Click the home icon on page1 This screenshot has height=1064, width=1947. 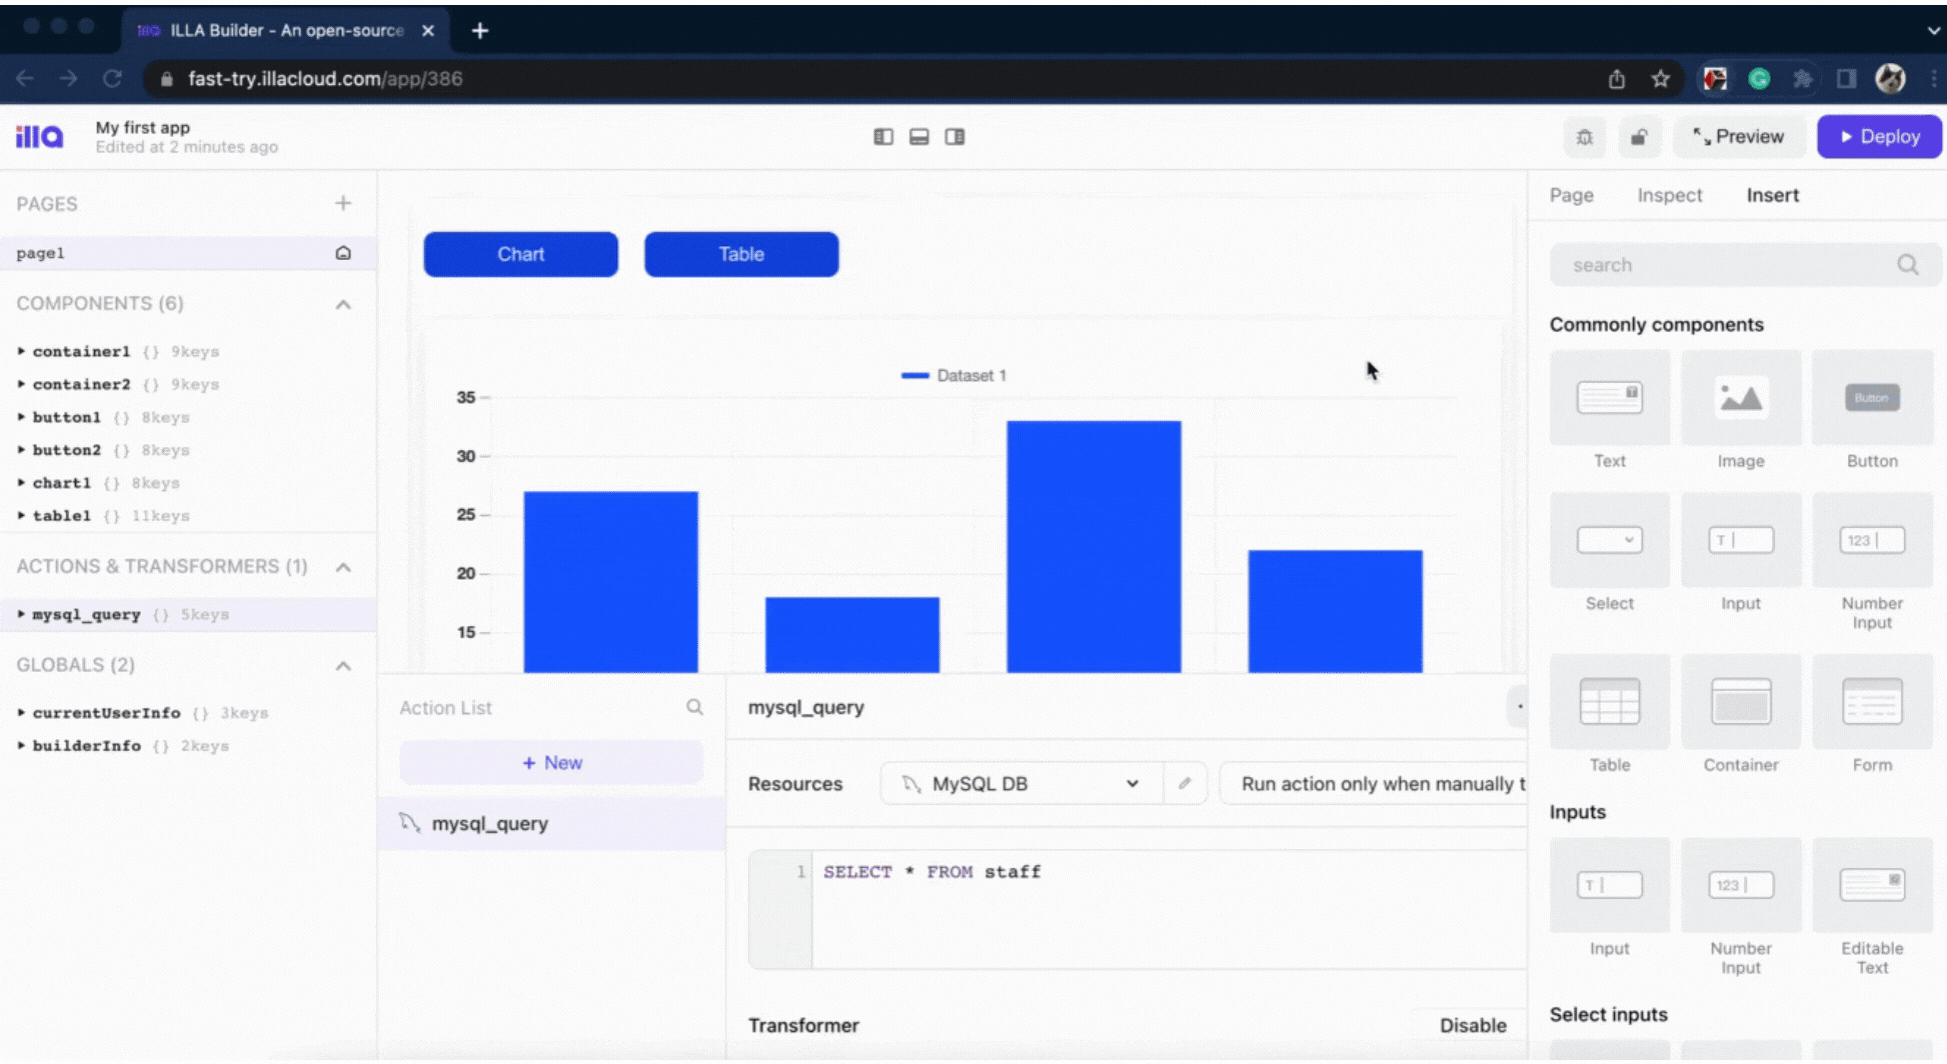[x=343, y=253]
